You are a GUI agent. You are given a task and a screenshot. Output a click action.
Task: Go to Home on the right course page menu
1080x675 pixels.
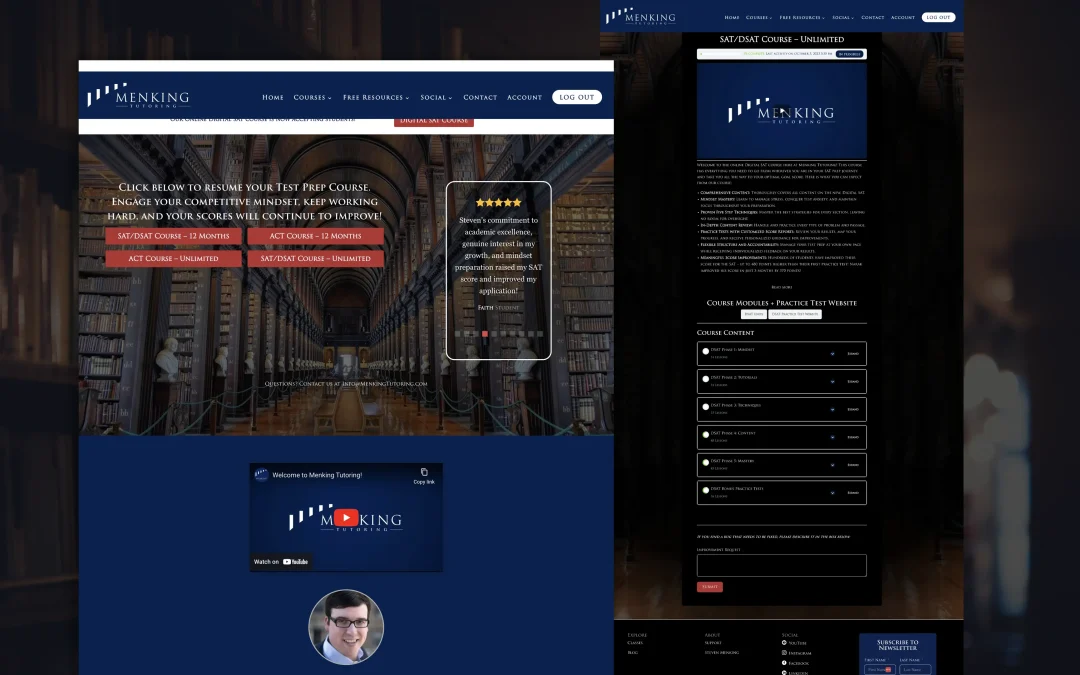(x=731, y=17)
